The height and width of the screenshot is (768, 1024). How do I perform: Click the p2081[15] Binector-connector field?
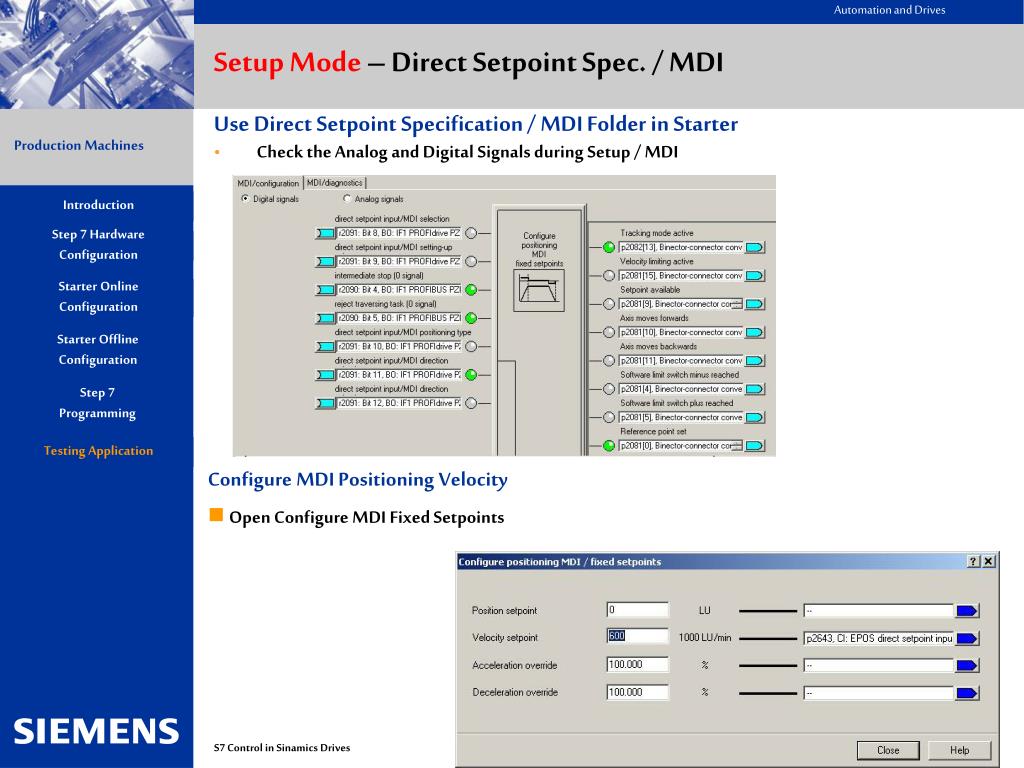tap(680, 276)
